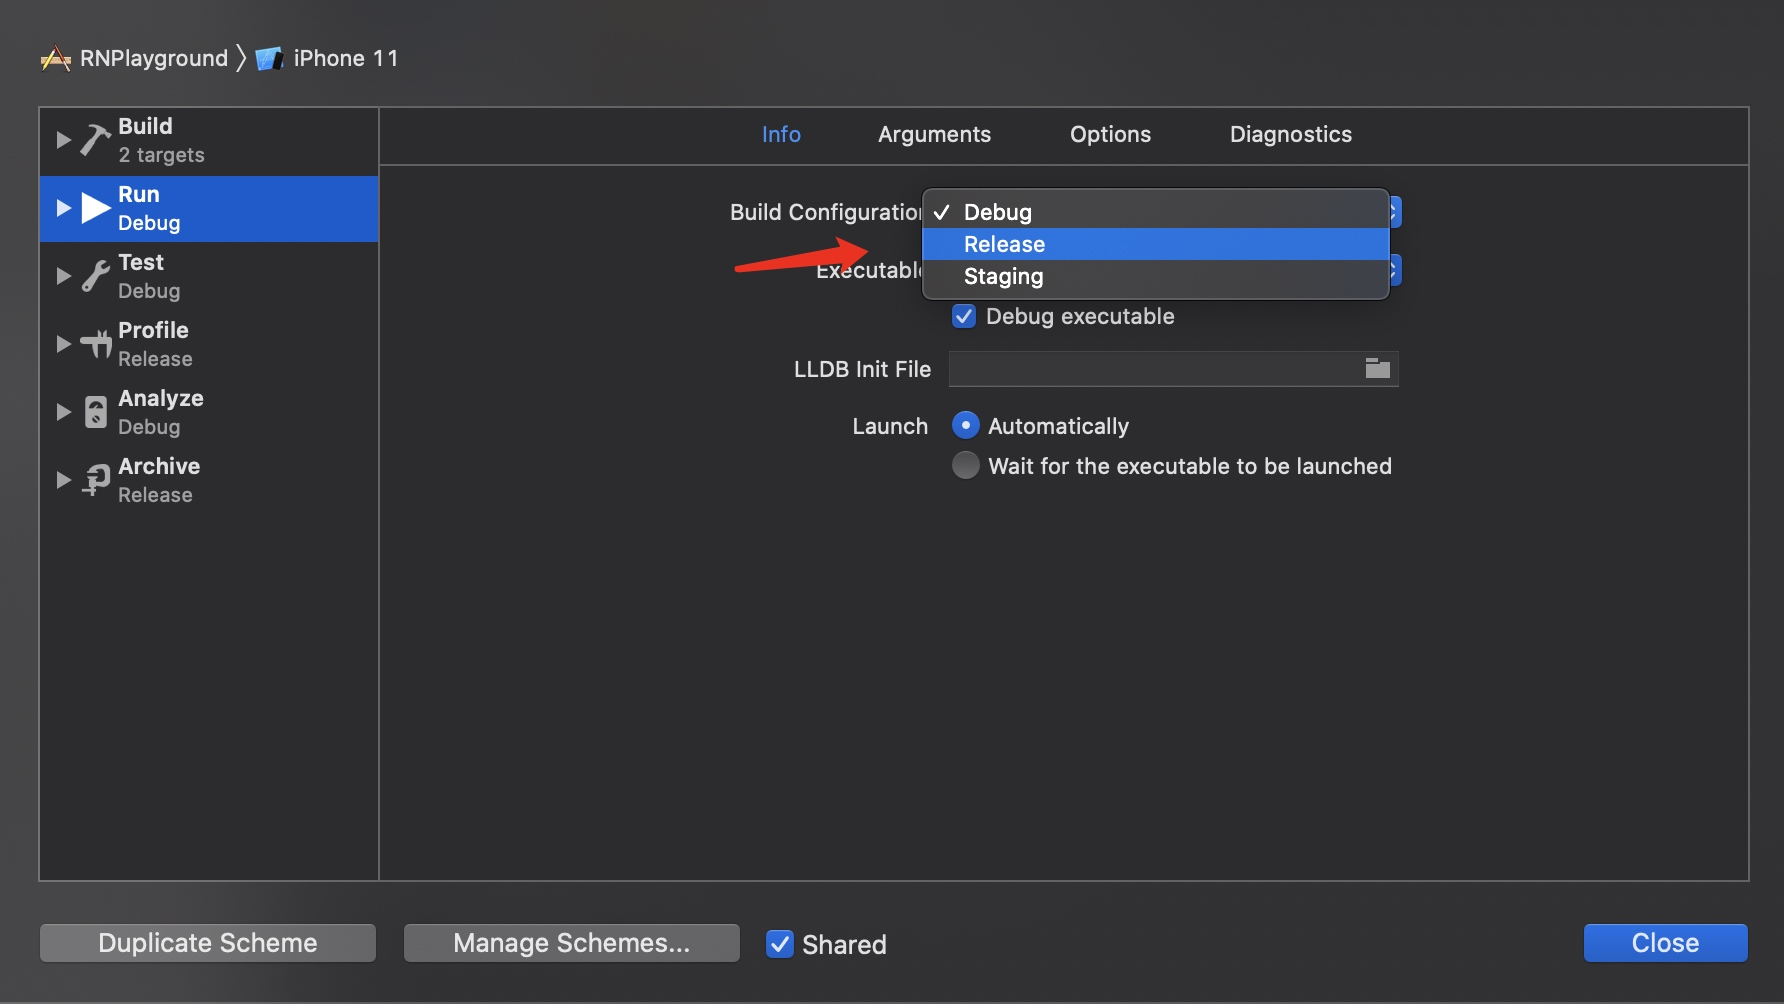Expand the Build section disclosure triangle

click(x=64, y=140)
